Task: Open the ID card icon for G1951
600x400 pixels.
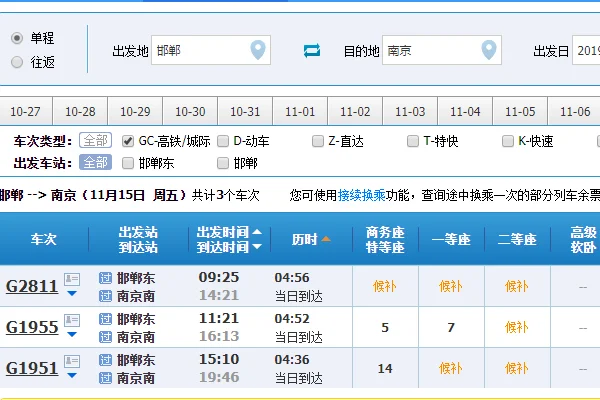Action: 72,361
